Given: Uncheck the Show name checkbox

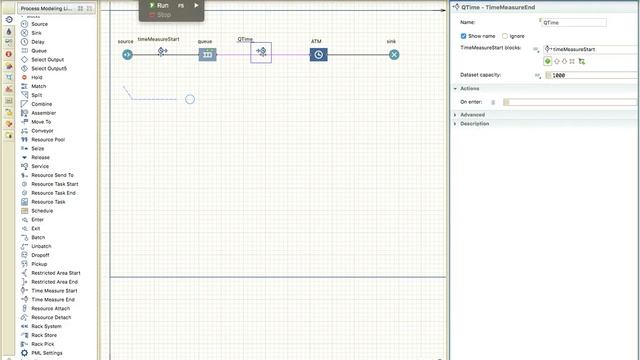Looking at the screenshot, I should pos(463,36).
